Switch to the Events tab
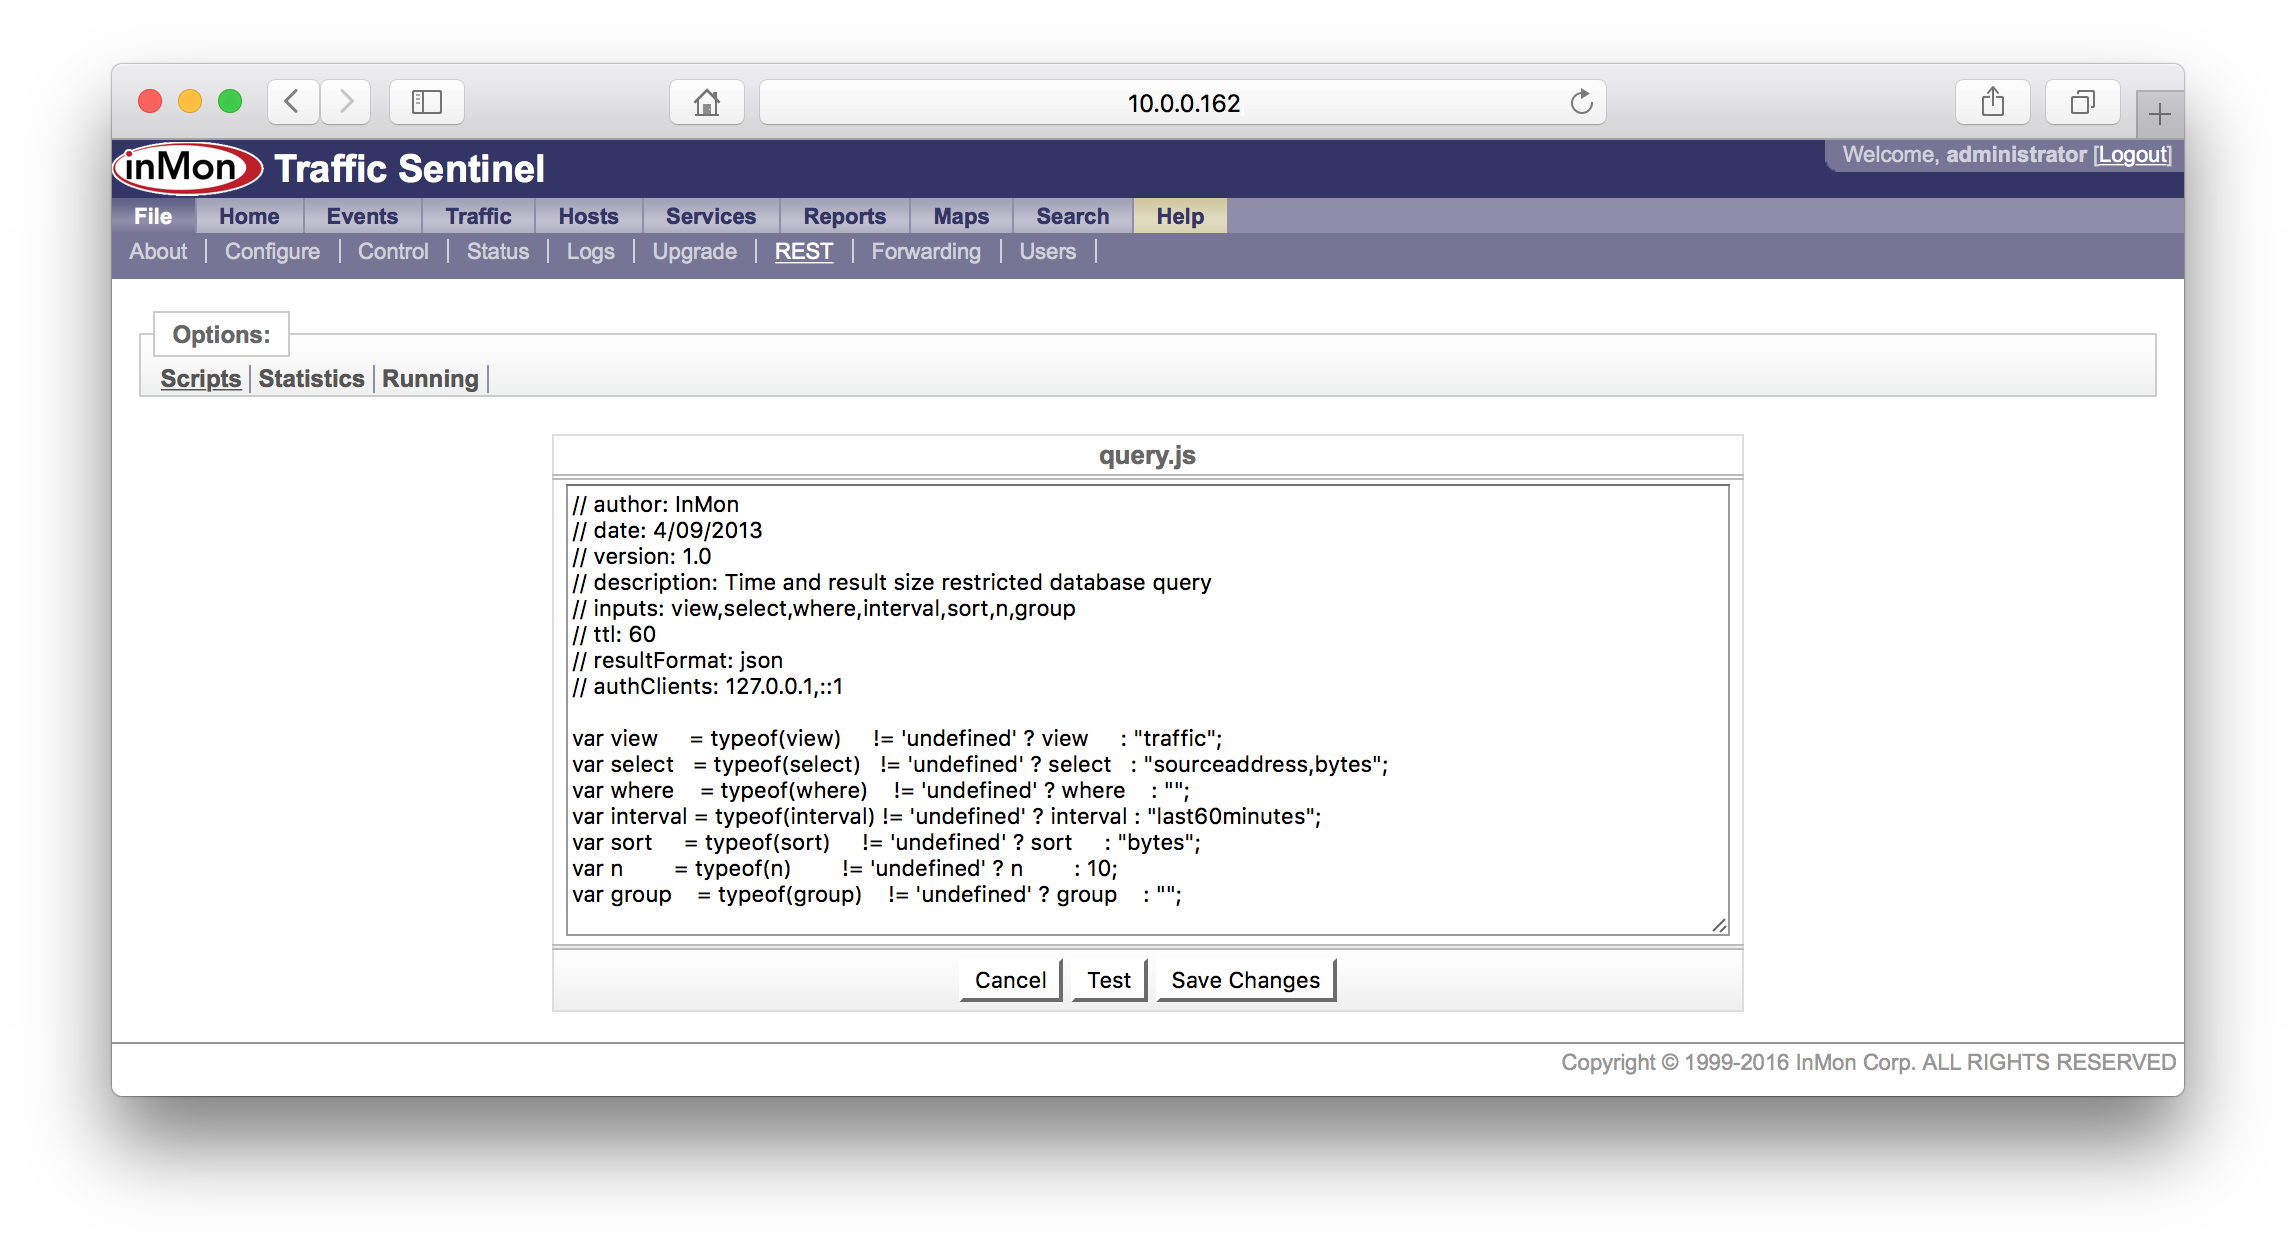2296x1256 pixels. coord(362,216)
